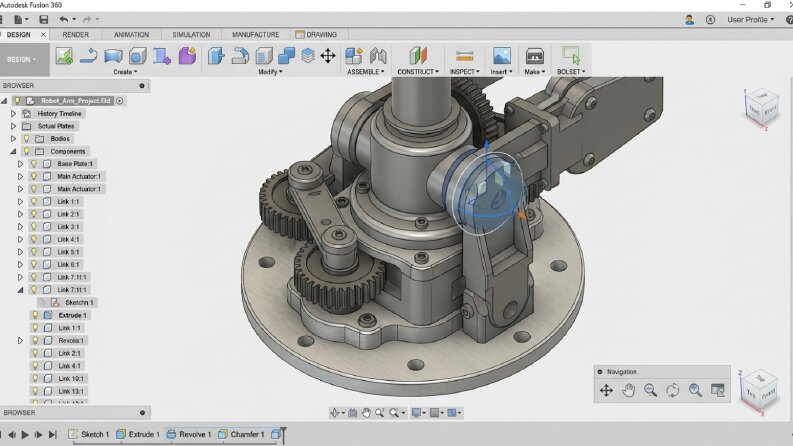This screenshot has height=446, width=793.
Task: Click the Insert image icon
Action: coord(501,56)
